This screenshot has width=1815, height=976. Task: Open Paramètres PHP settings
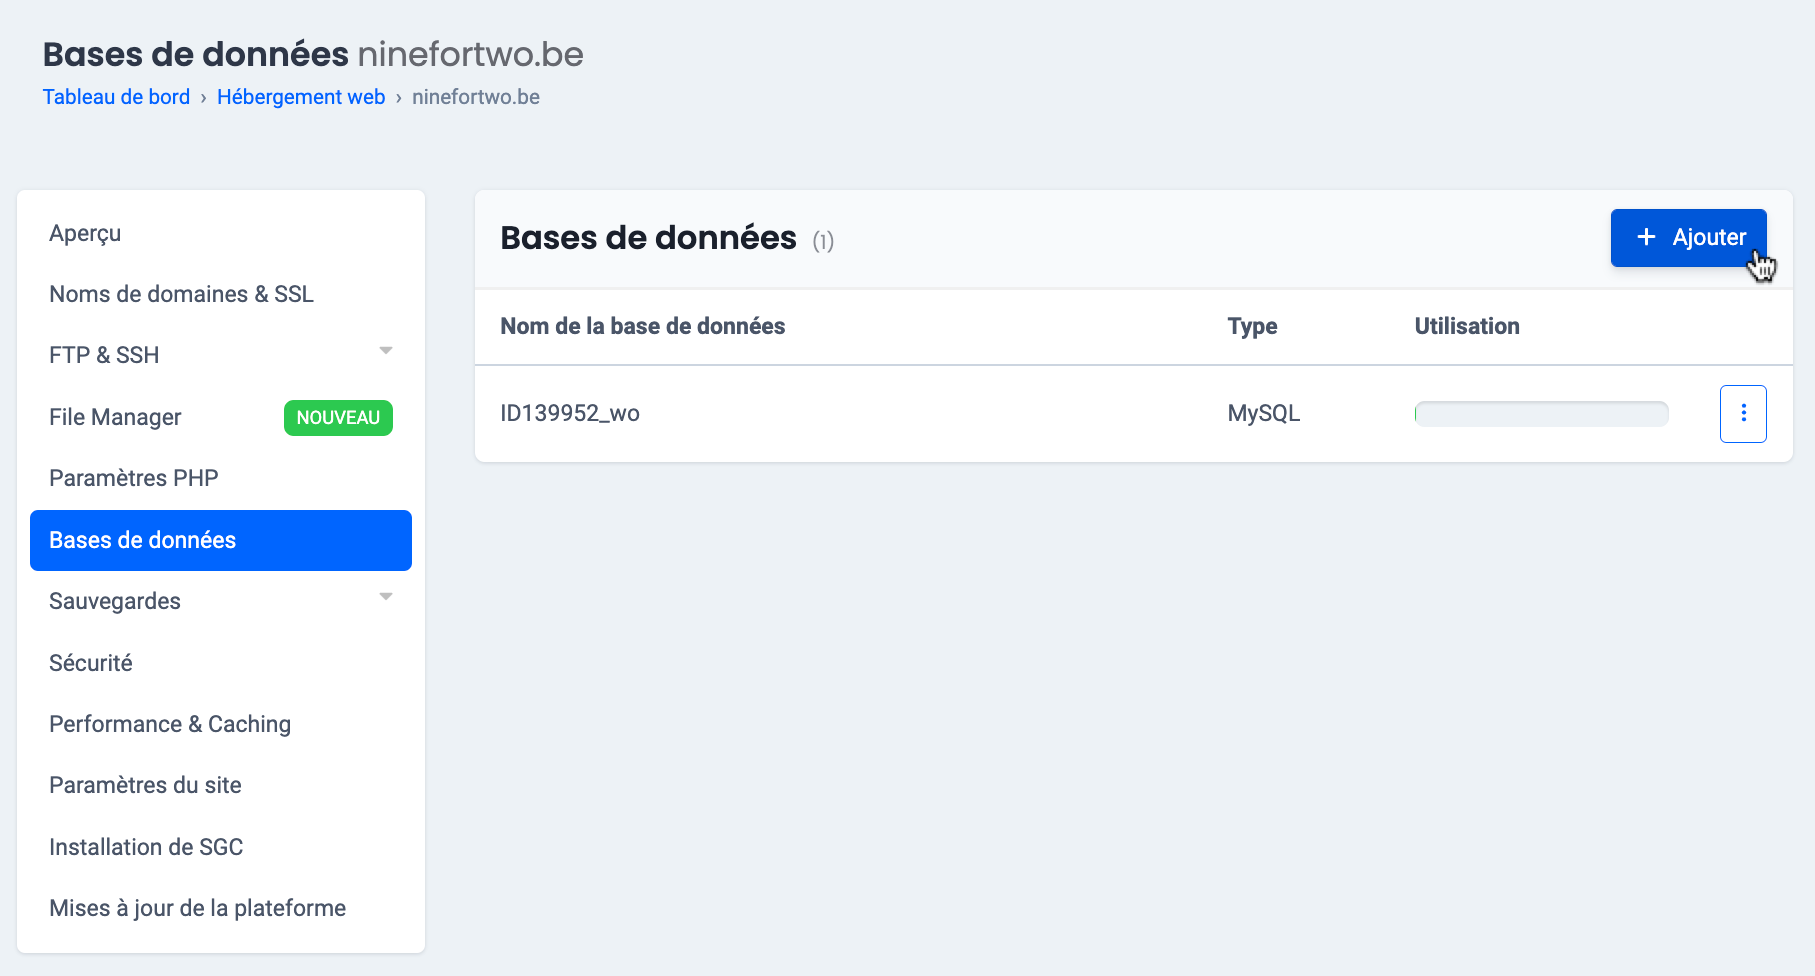(x=133, y=478)
